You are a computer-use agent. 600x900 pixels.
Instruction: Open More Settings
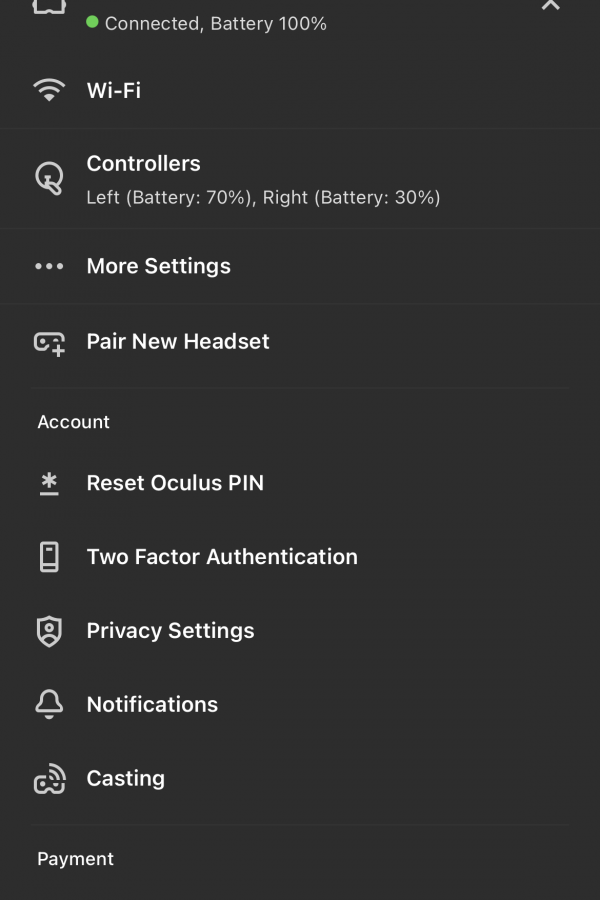coord(300,266)
